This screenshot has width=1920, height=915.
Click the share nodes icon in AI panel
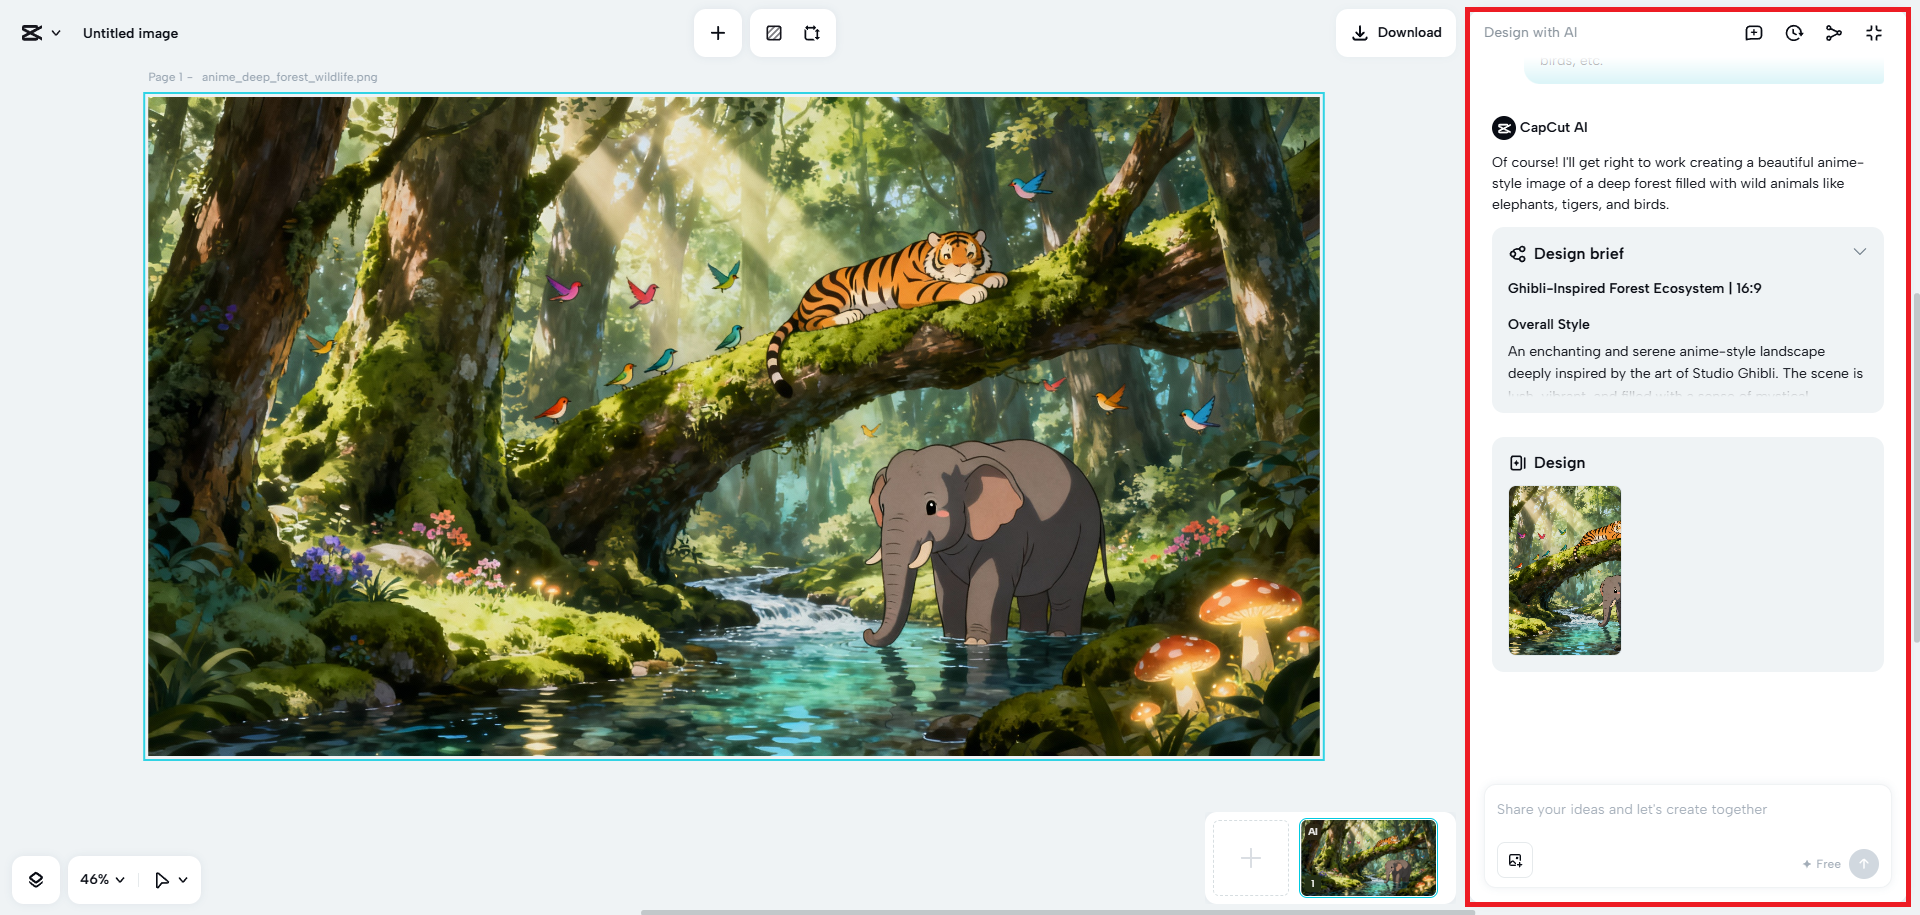coord(1833,33)
